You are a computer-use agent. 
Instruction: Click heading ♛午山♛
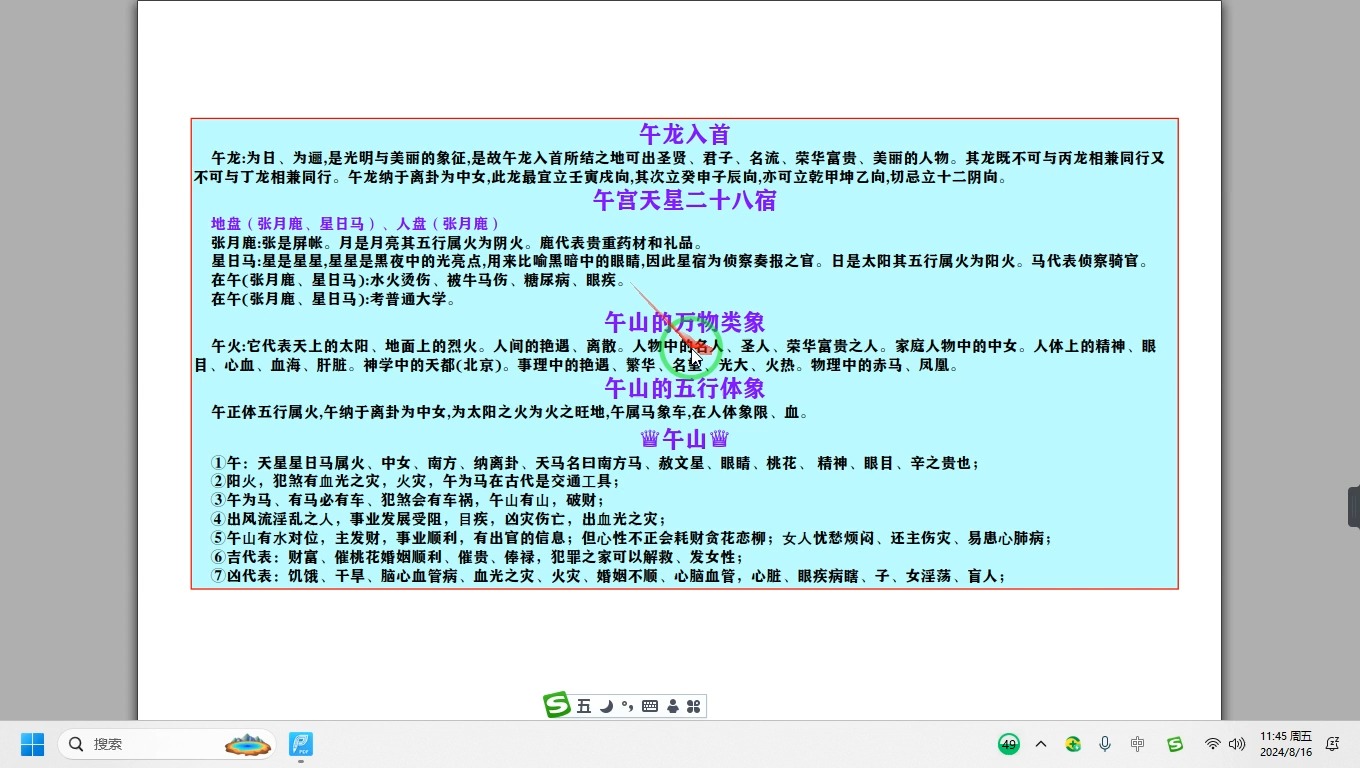pos(685,439)
